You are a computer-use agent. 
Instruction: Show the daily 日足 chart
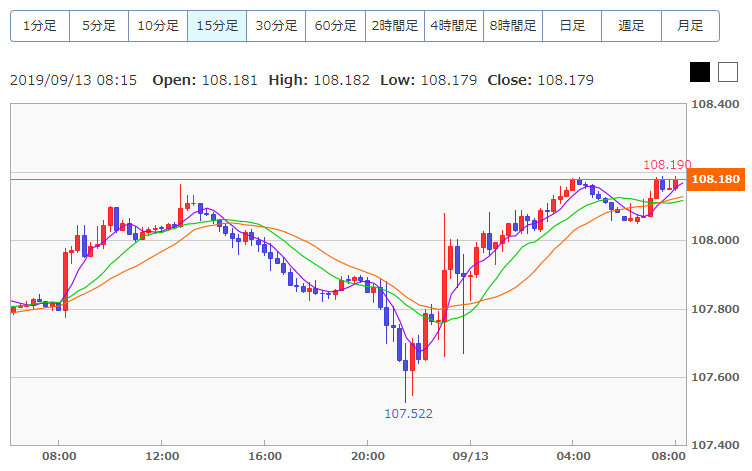[572, 26]
